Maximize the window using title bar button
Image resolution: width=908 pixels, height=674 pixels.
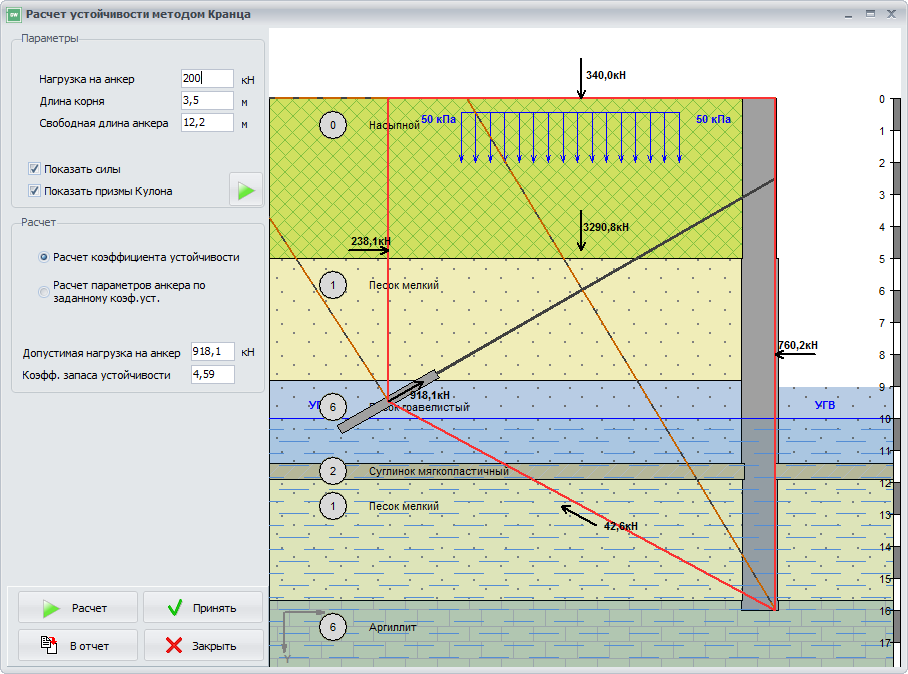(871, 13)
